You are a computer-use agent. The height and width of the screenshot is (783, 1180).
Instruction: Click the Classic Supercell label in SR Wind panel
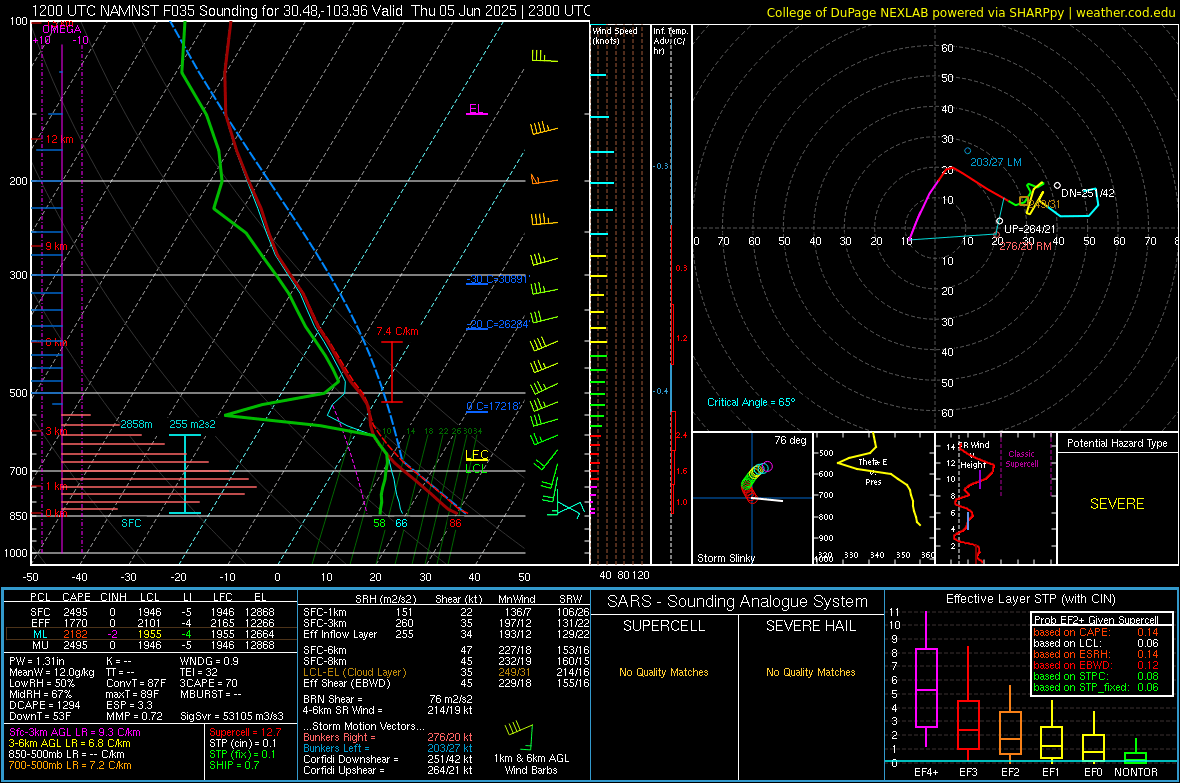tap(1021, 459)
